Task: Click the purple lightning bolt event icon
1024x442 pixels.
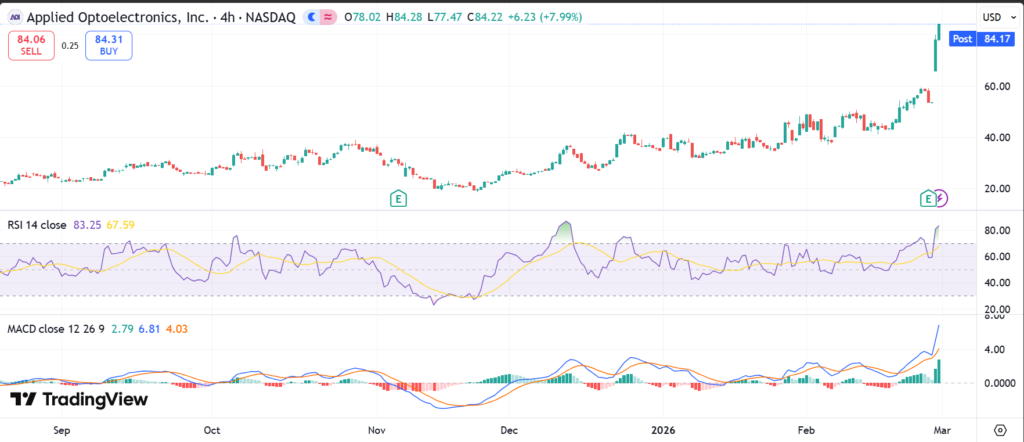Action: [941, 198]
